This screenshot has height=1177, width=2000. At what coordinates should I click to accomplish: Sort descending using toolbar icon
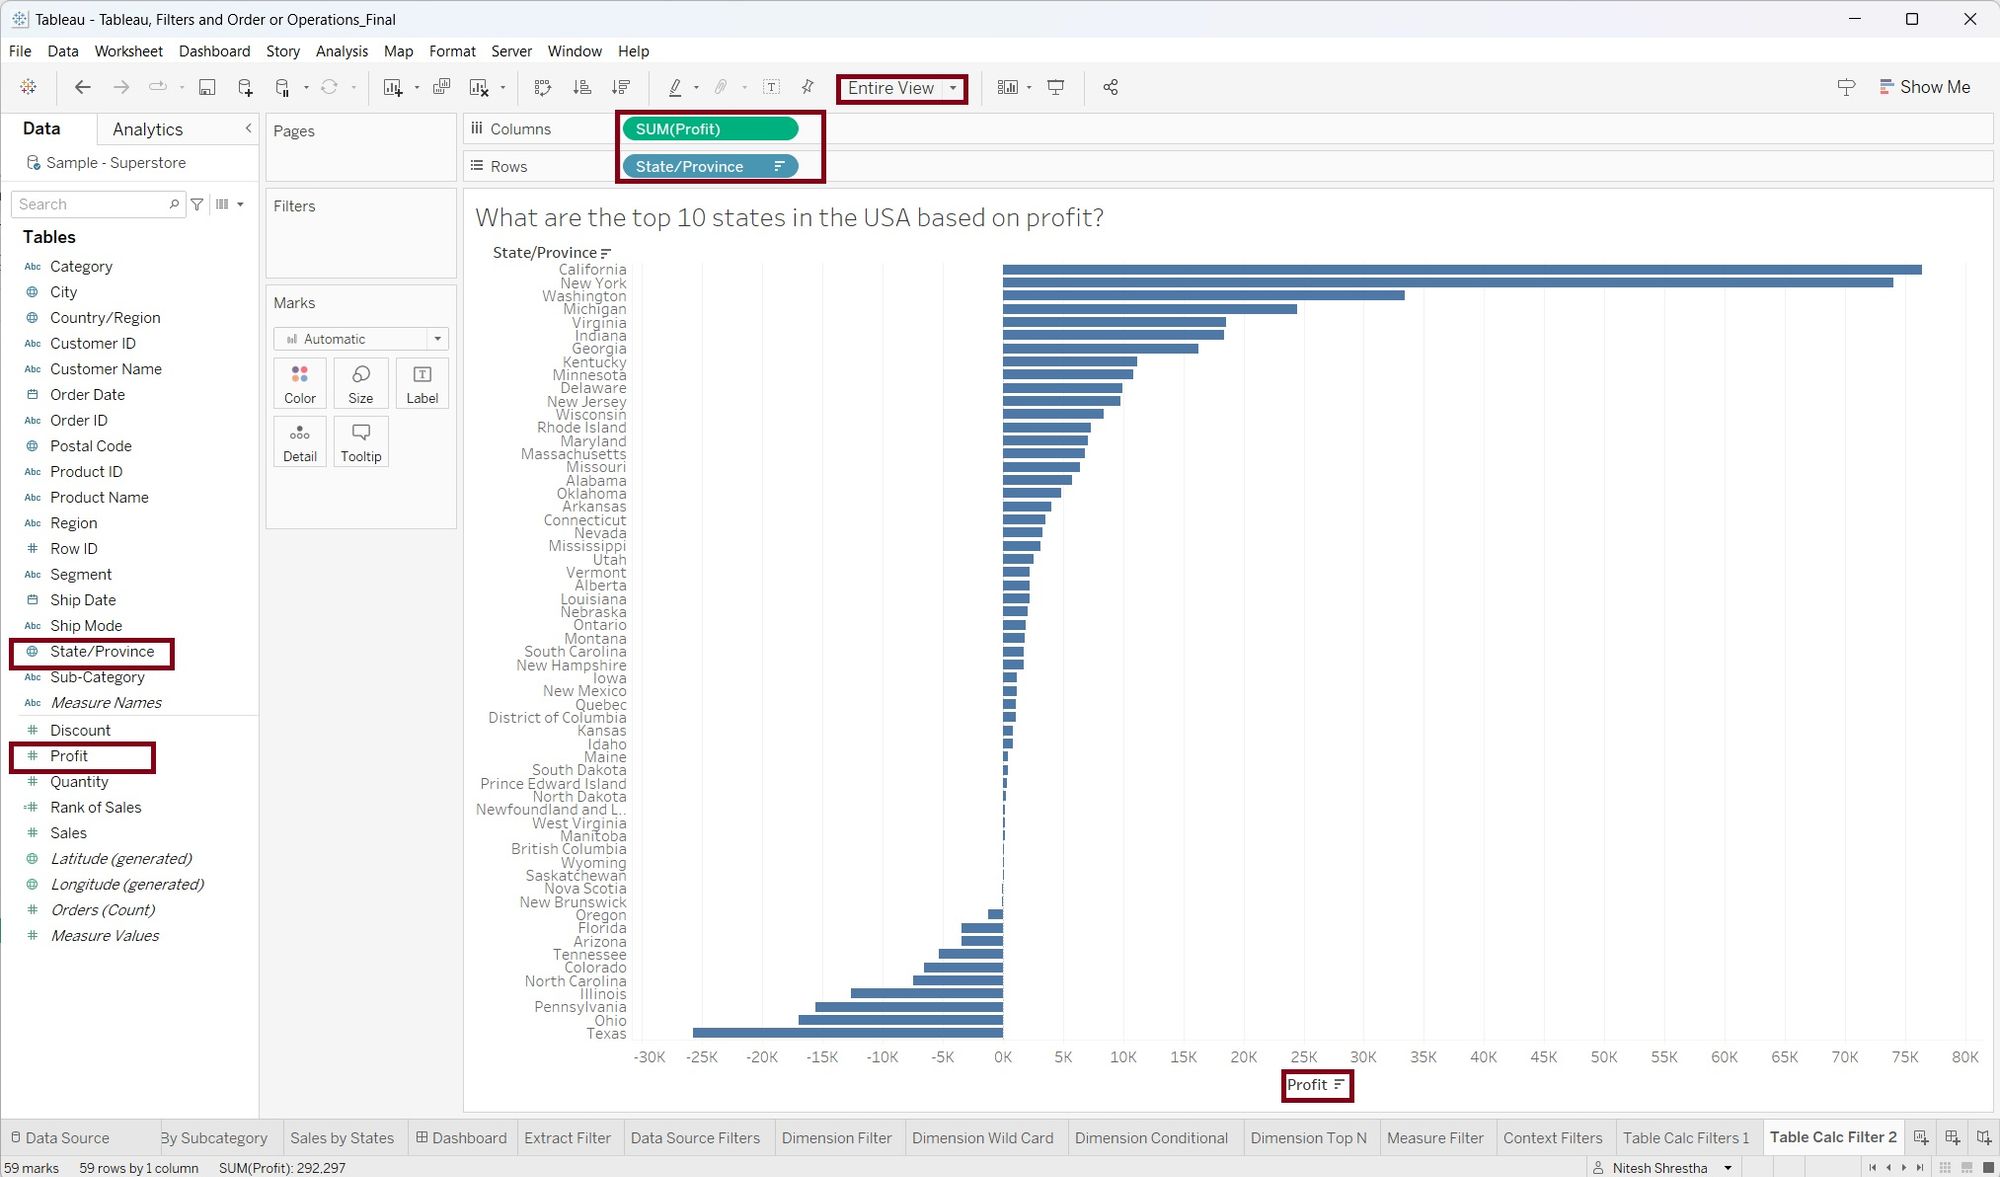coord(621,88)
